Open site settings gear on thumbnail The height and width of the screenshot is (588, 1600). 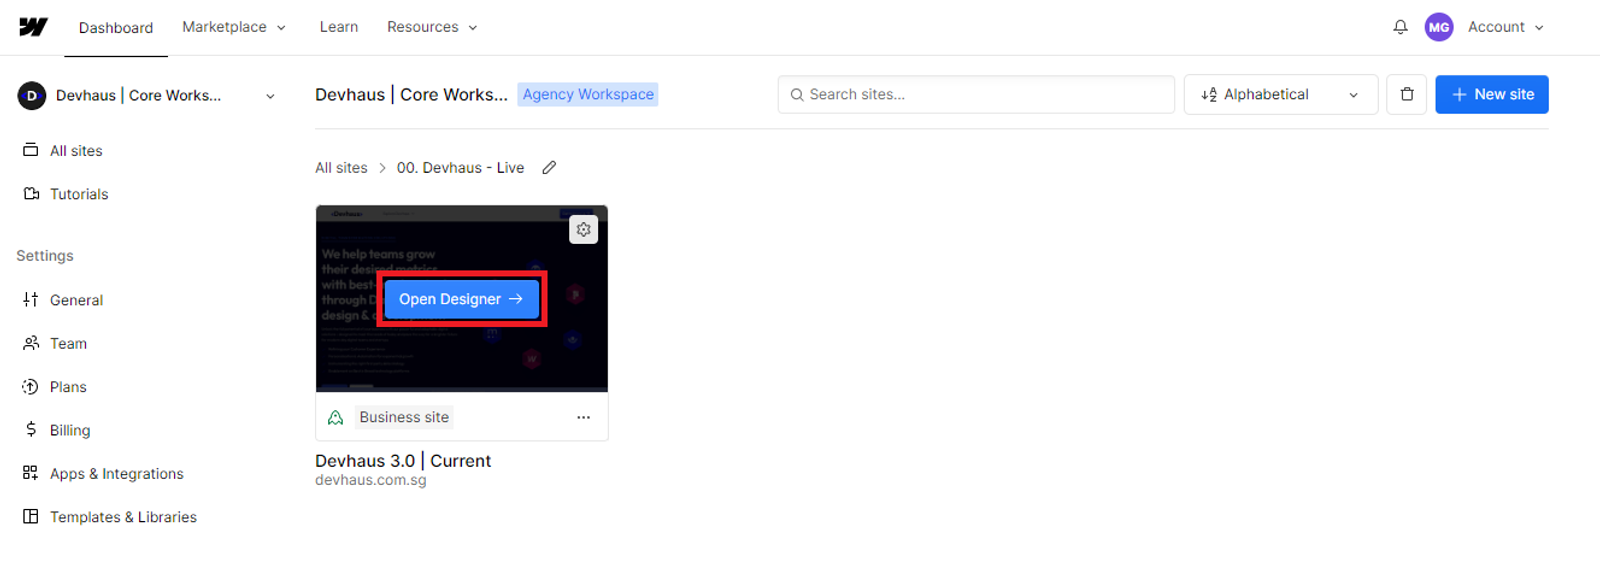click(x=584, y=230)
